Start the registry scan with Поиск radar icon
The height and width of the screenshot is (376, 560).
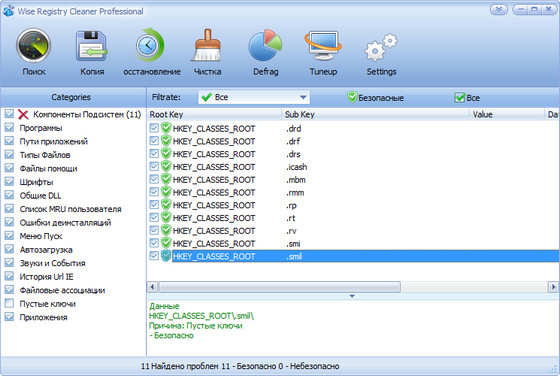[x=34, y=46]
